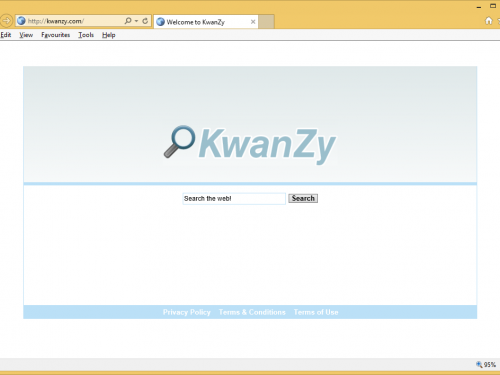Click the Search button

tap(303, 198)
